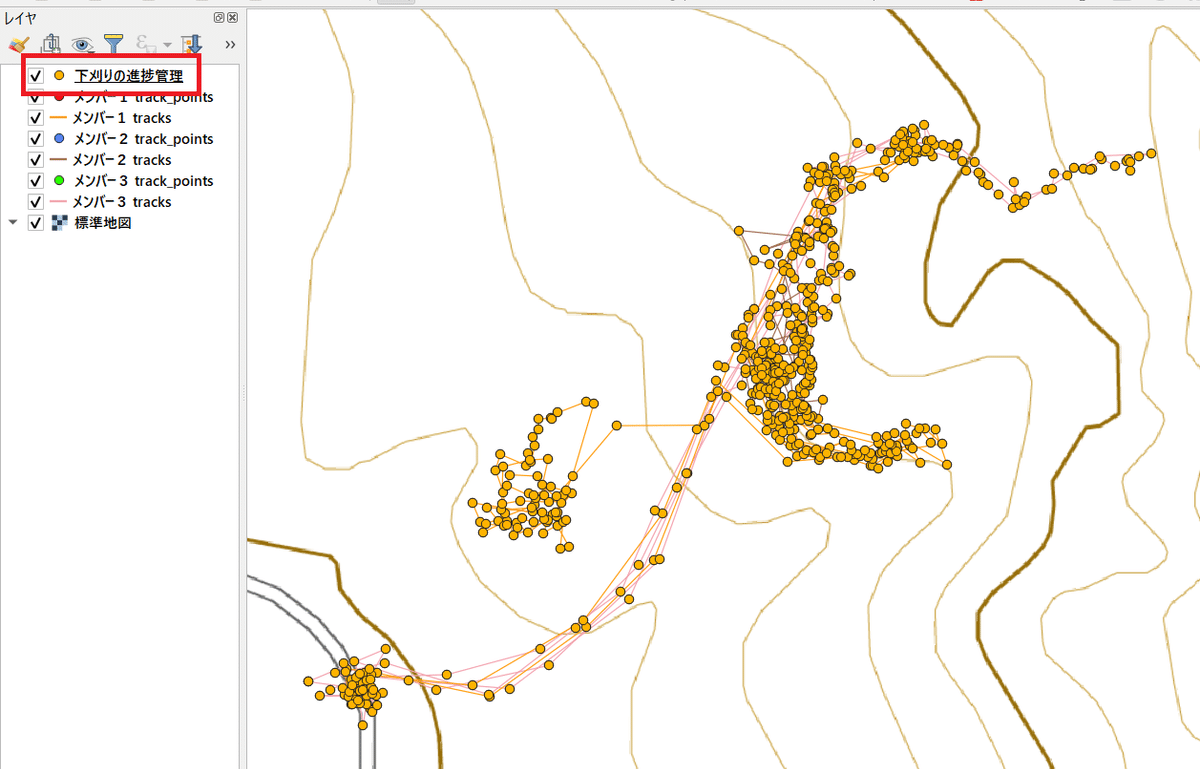Collapse the 標準地図 layer tree arrow
This screenshot has width=1200, height=769.
pos(13,223)
